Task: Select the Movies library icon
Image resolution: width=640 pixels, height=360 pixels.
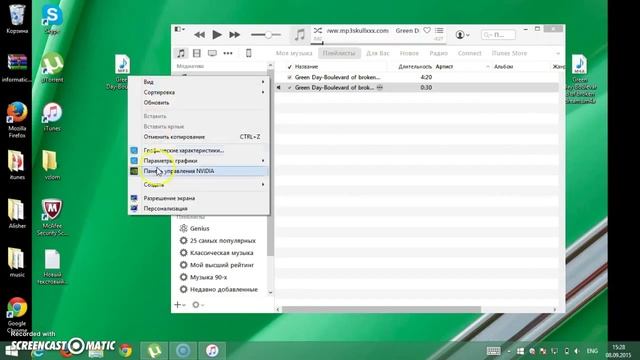Action: [197, 53]
